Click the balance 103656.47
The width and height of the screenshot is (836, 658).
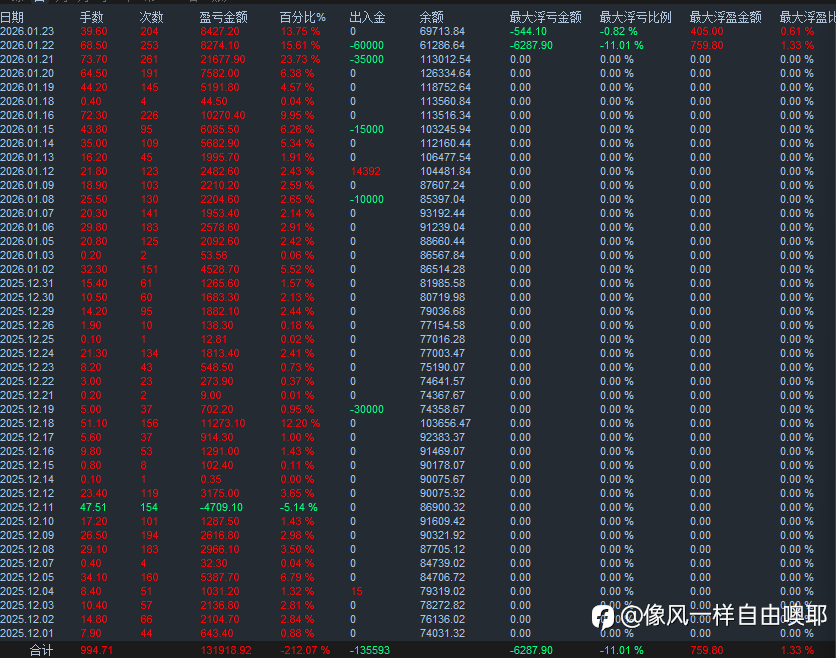pyautogui.click(x=445, y=423)
